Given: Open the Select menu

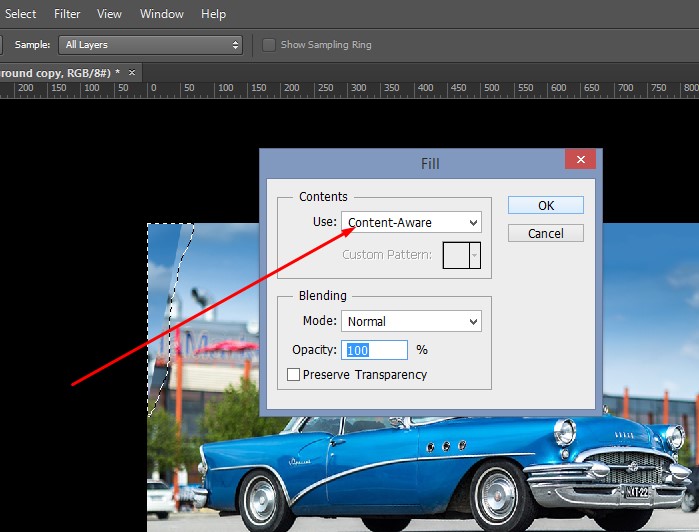Looking at the screenshot, I should pyautogui.click(x=20, y=14).
